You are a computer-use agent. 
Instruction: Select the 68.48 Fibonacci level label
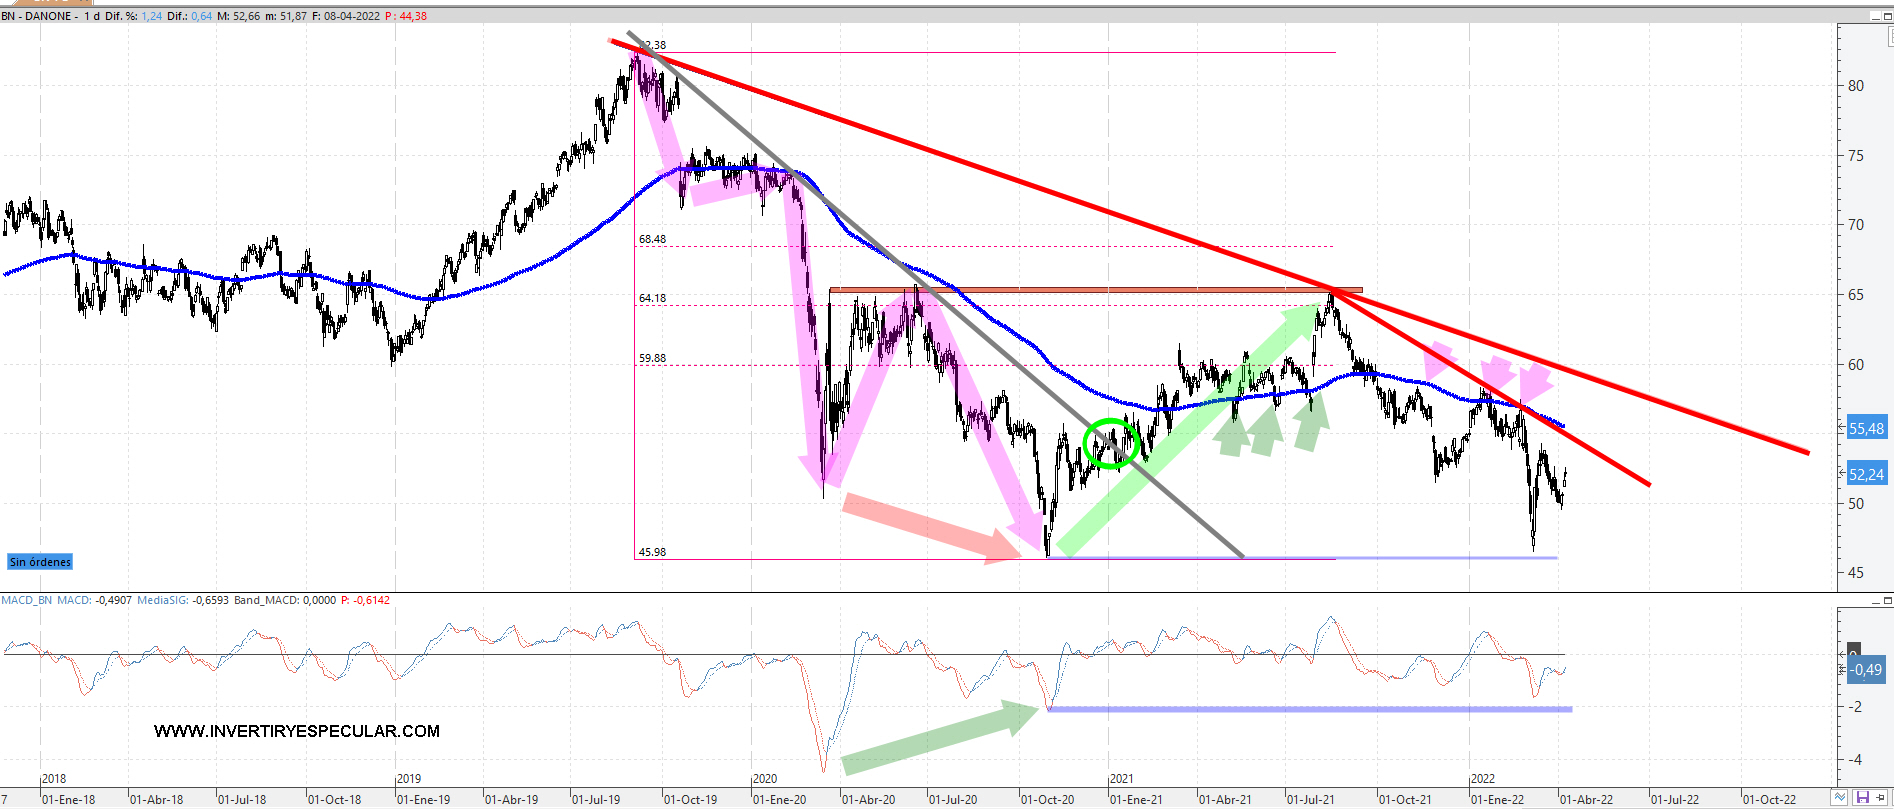(652, 239)
